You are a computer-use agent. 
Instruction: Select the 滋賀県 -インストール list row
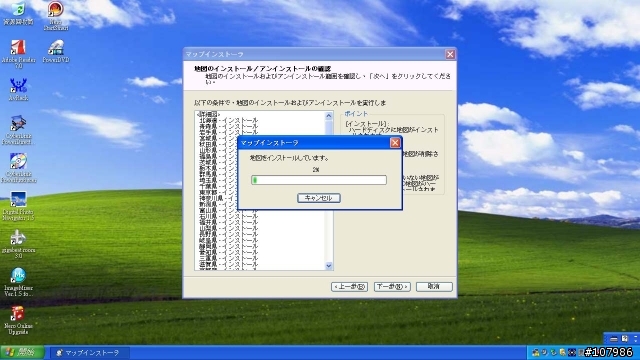229,264
